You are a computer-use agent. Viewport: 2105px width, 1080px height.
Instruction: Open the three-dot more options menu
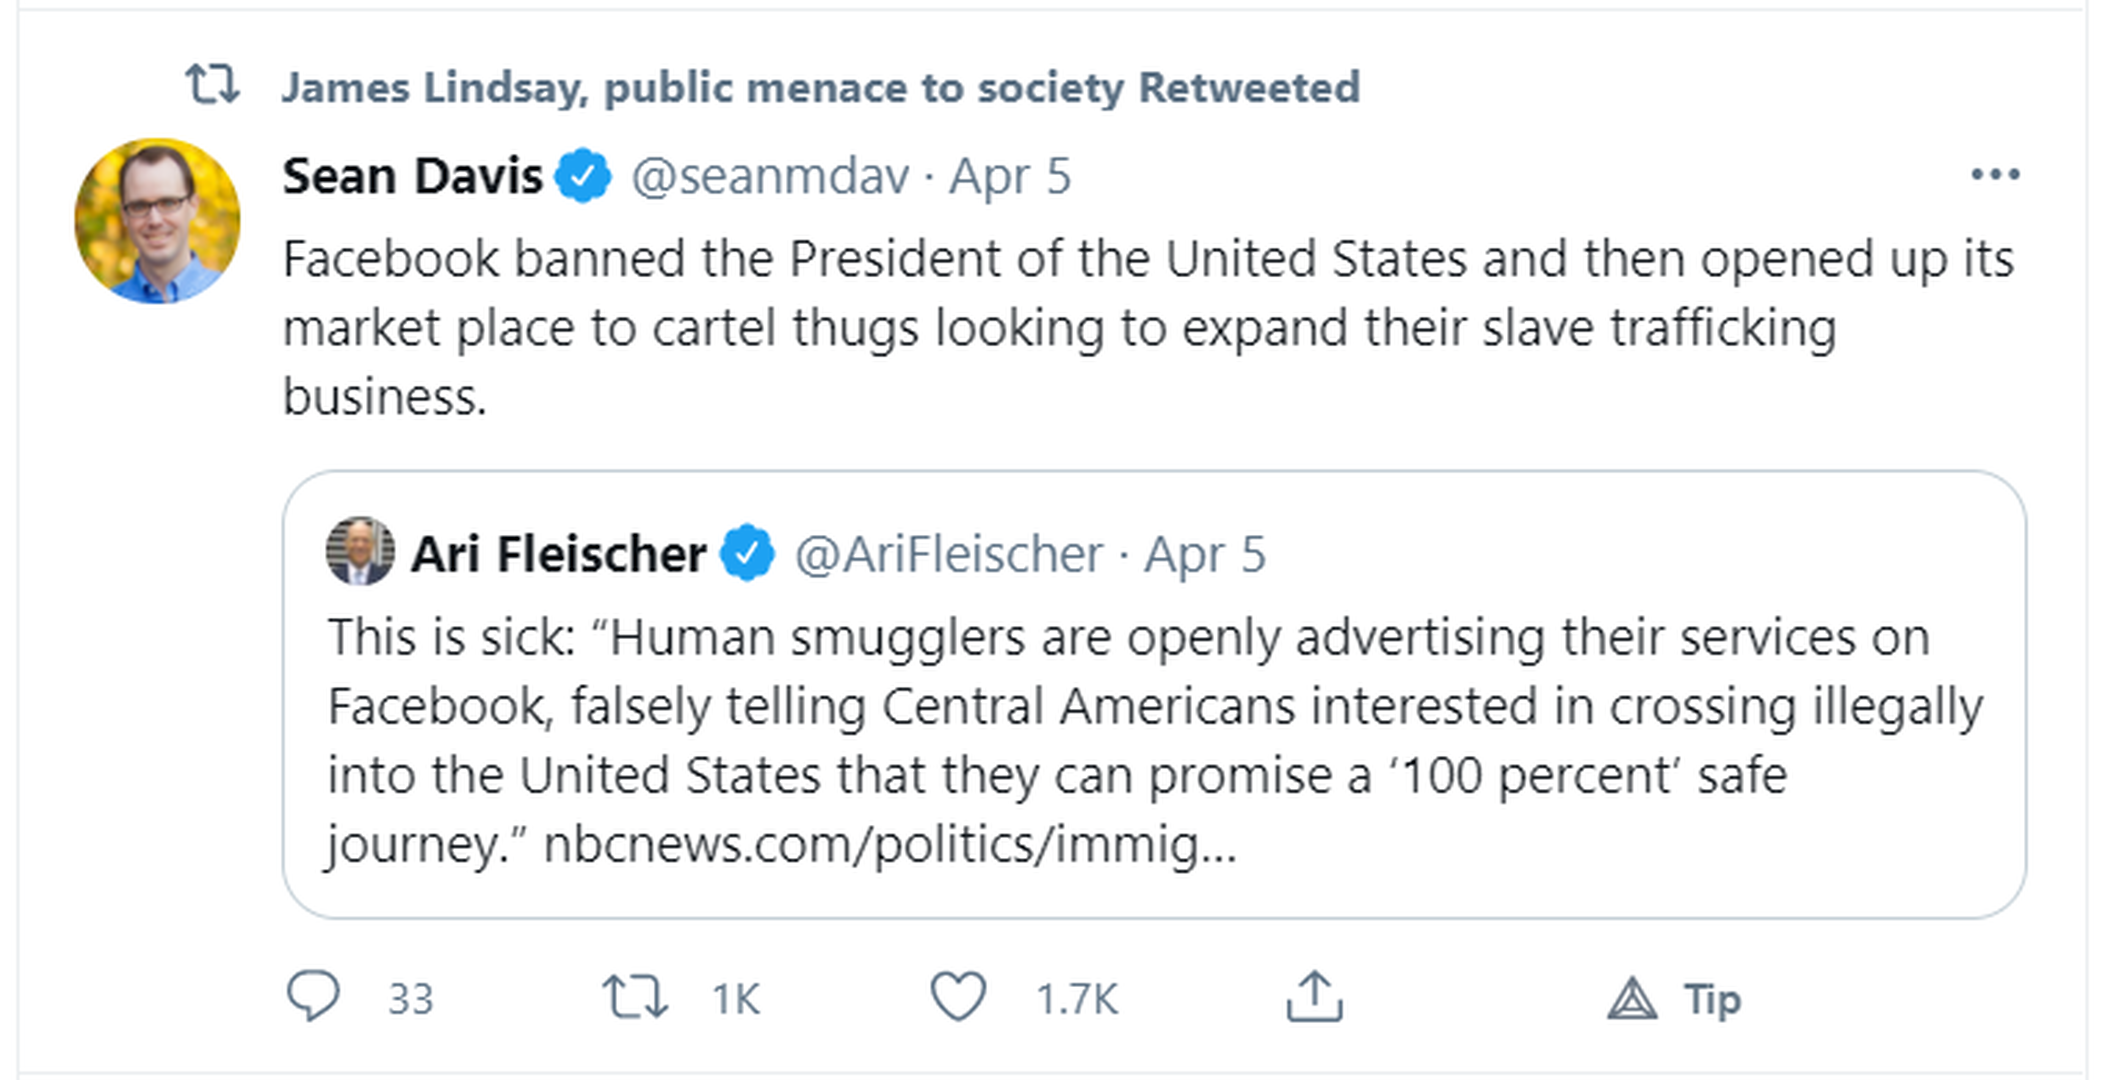pos(1995,175)
